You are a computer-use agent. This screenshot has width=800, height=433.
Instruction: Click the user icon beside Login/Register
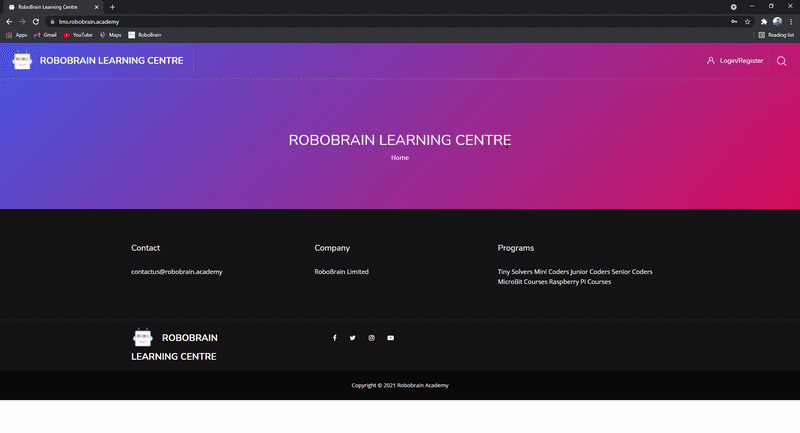tap(710, 61)
